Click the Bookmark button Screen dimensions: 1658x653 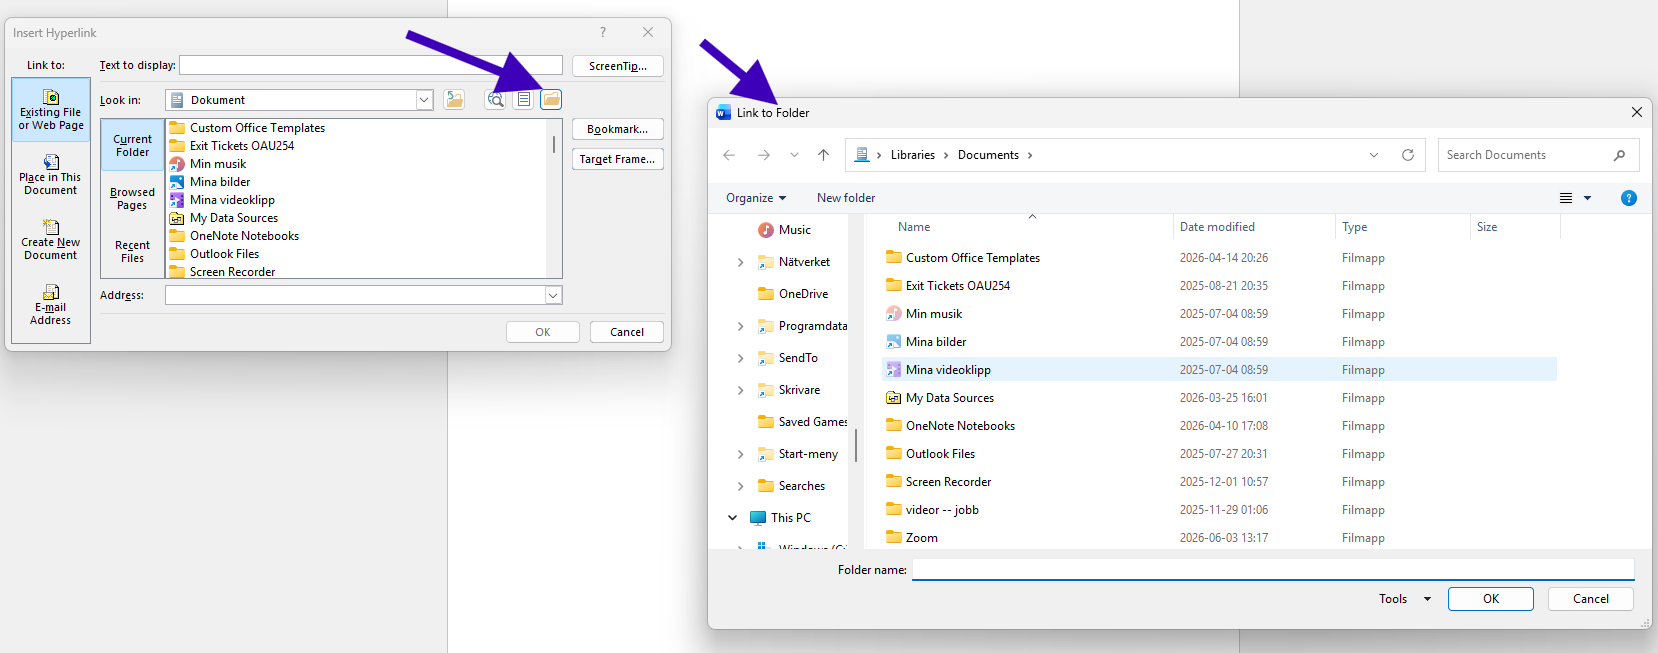click(618, 129)
